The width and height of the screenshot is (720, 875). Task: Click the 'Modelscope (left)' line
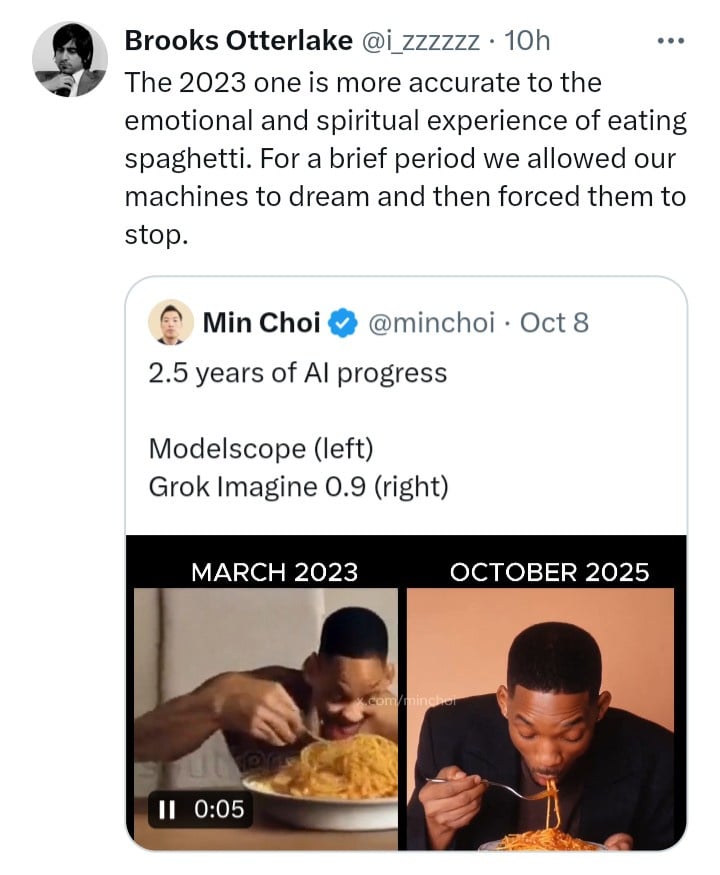point(261,448)
